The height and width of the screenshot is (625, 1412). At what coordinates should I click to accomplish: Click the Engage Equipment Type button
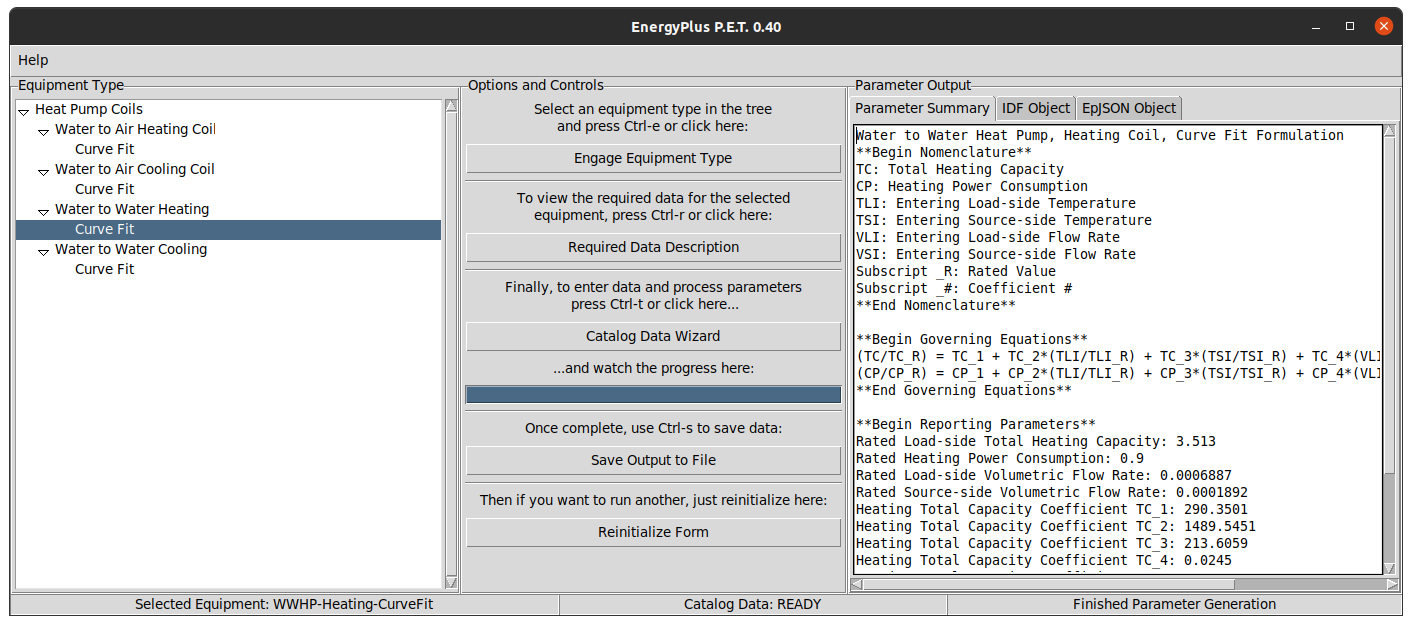point(653,158)
